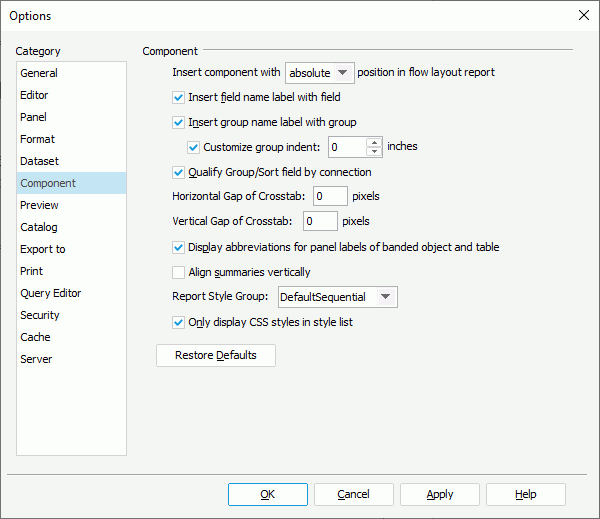Enable Align summaries vertically
600x519 pixels.
click(x=178, y=273)
